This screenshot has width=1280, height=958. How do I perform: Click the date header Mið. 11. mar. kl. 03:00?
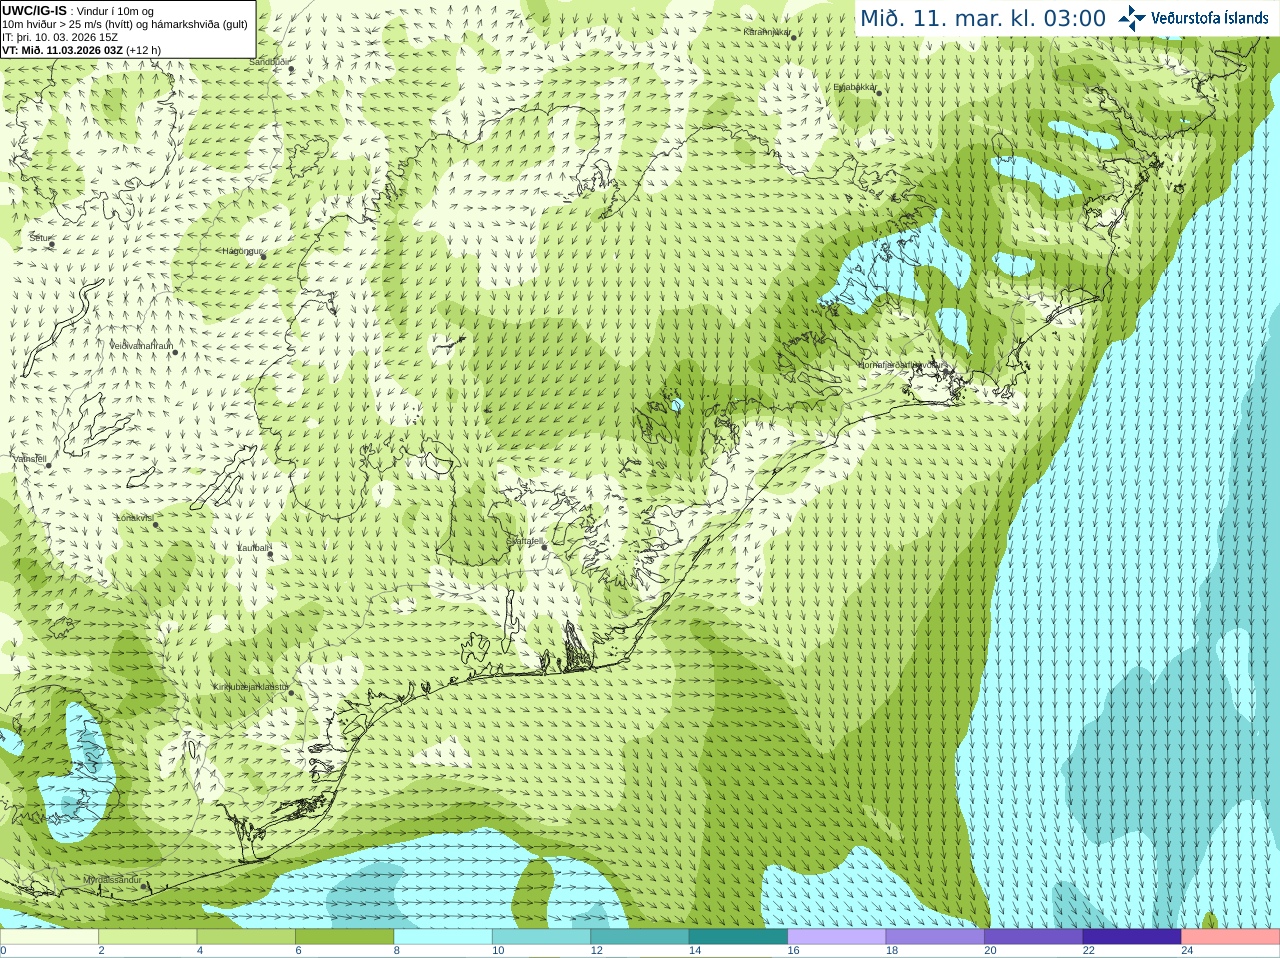coord(983,19)
